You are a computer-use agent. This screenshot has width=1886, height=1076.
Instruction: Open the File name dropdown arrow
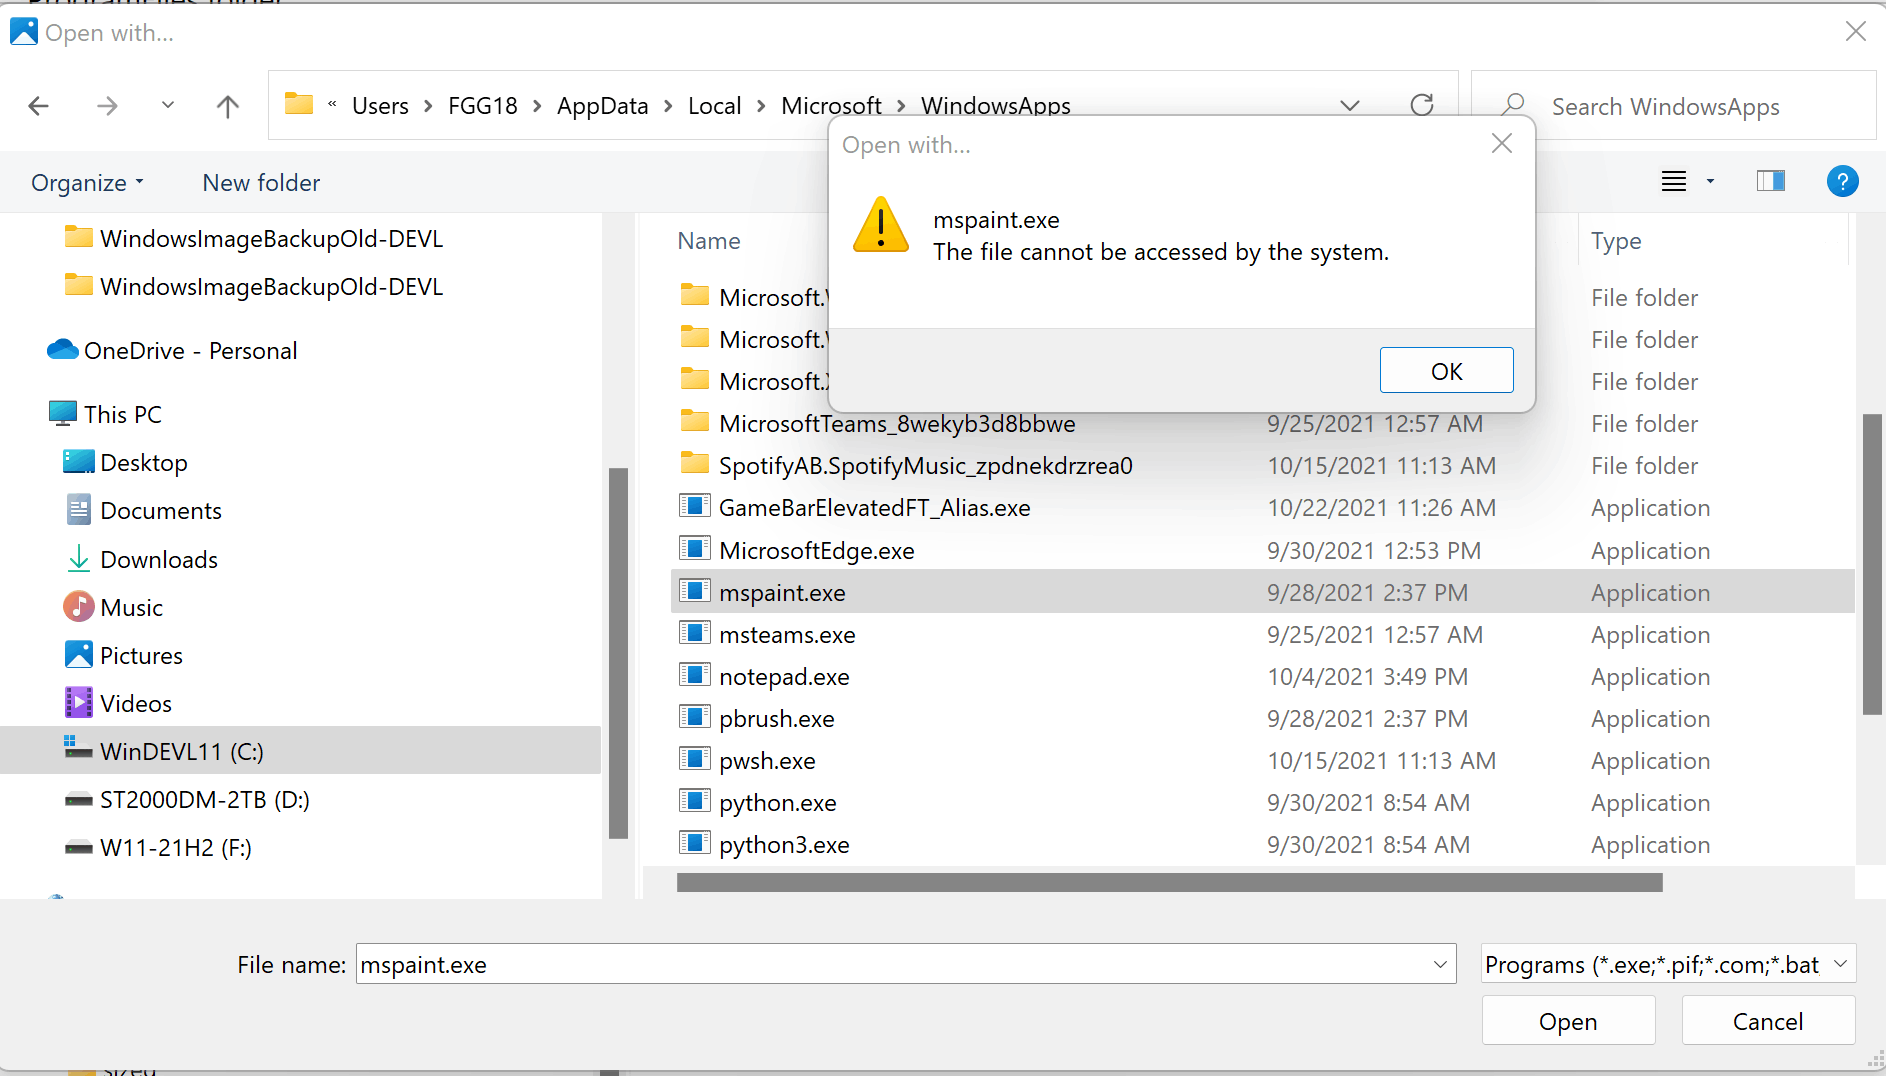coord(1440,964)
